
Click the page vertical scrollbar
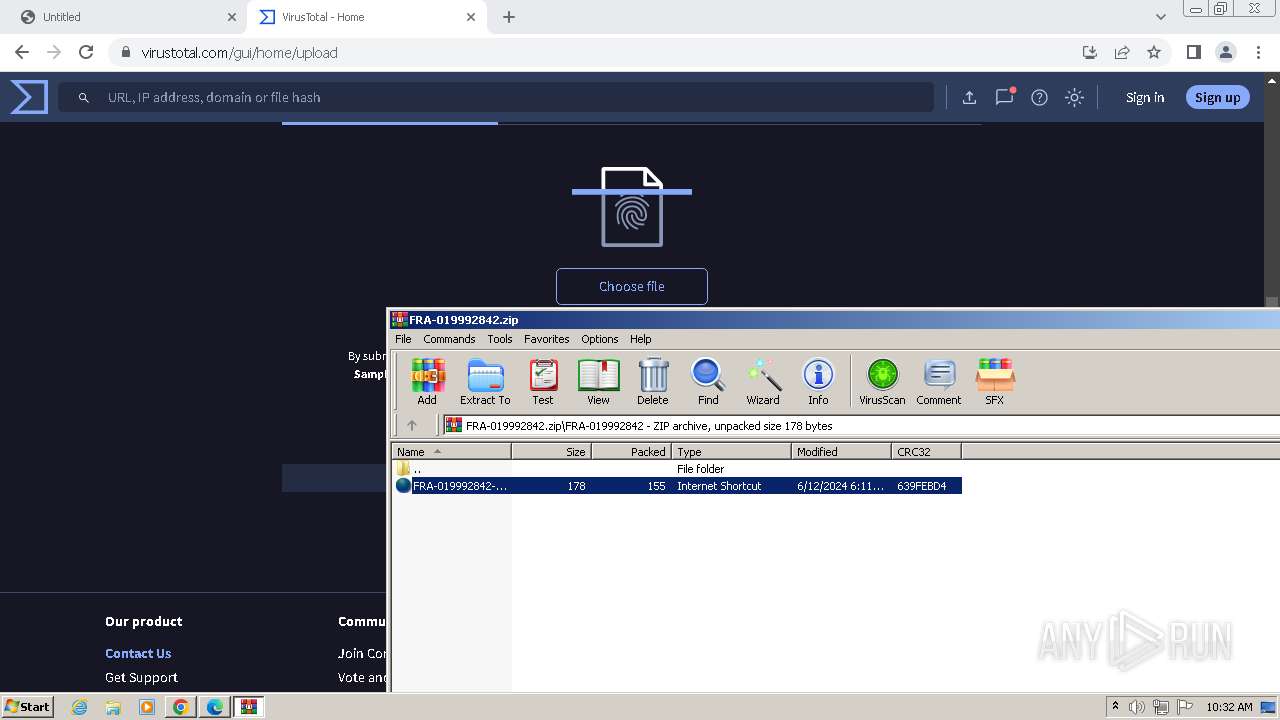click(1272, 300)
